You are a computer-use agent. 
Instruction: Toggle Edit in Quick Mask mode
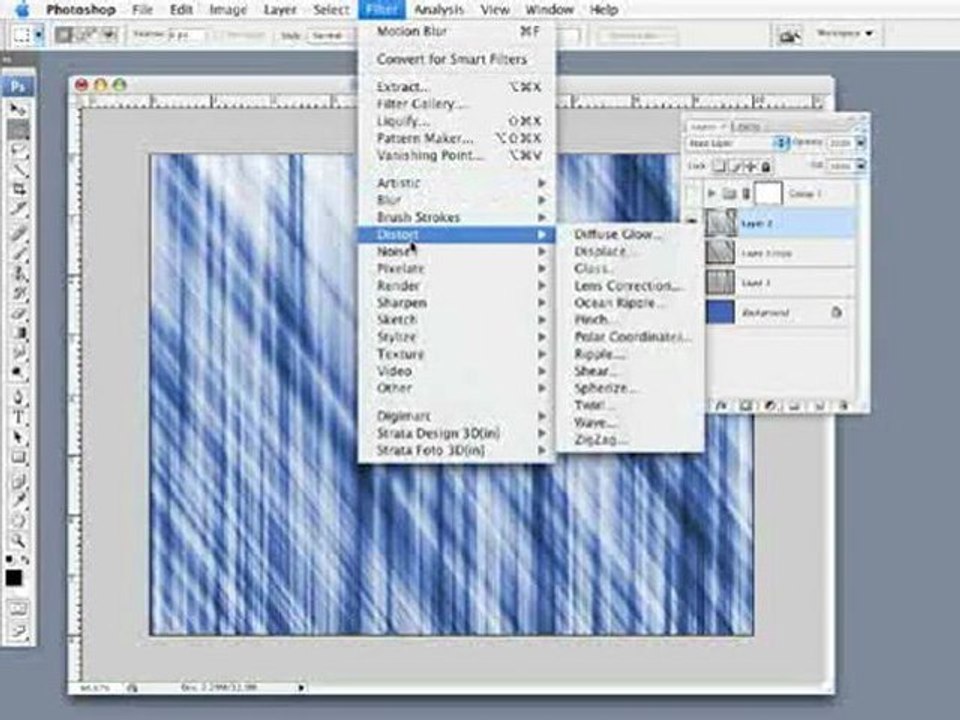coord(18,609)
